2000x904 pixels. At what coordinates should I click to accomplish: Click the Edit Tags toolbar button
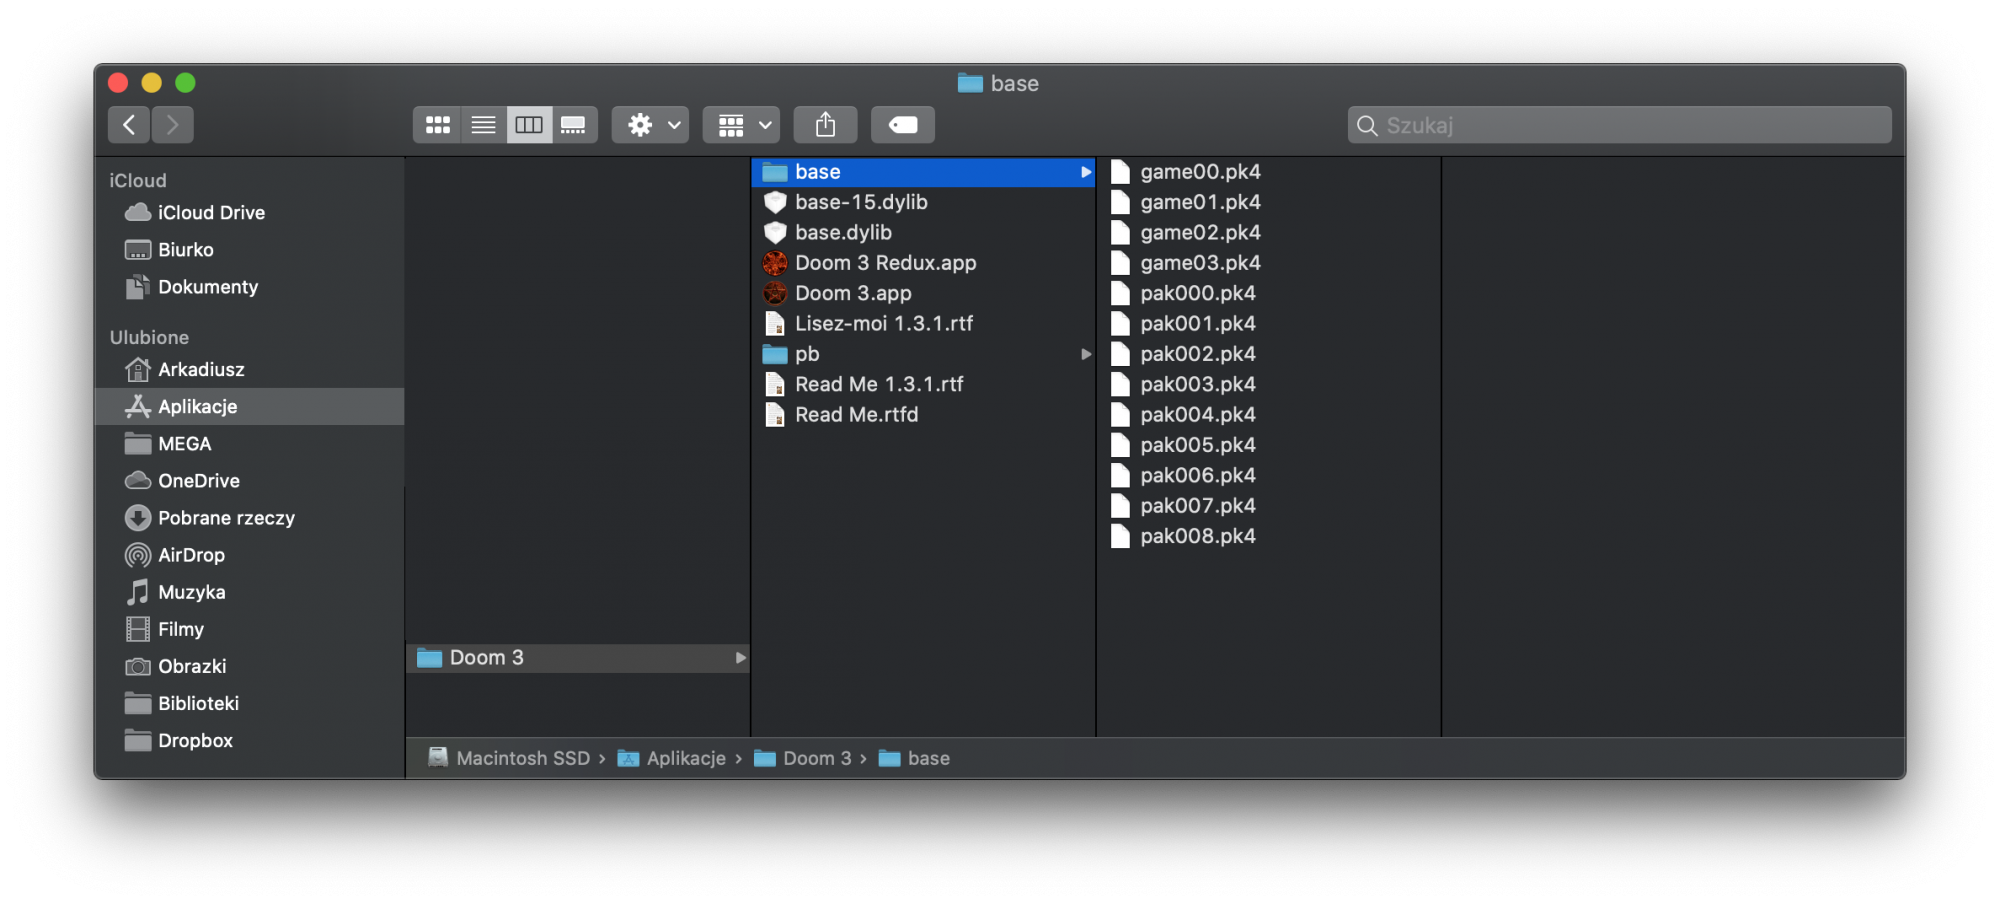click(x=903, y=125)
